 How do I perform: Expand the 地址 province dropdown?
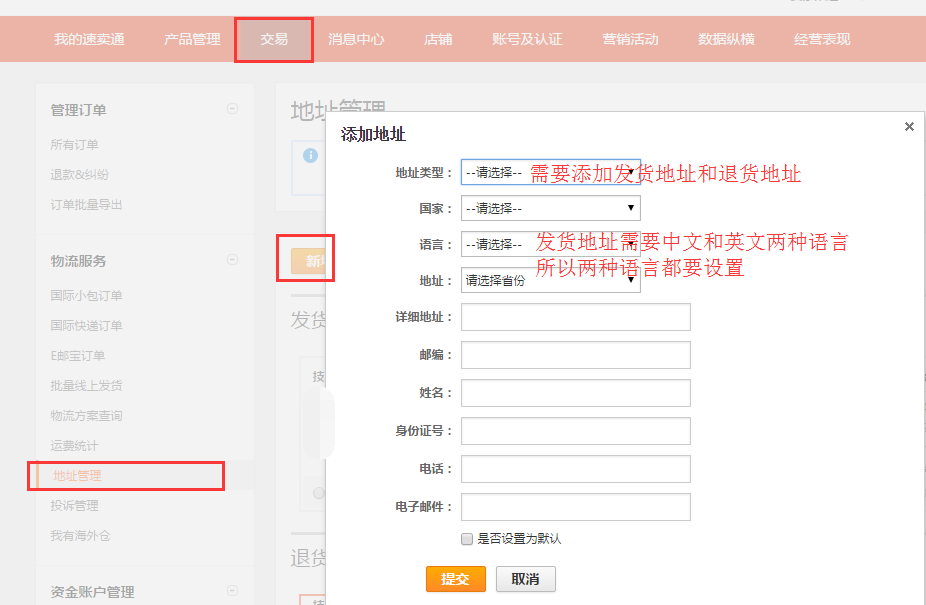pyautogui.click(x=550, y=280)
